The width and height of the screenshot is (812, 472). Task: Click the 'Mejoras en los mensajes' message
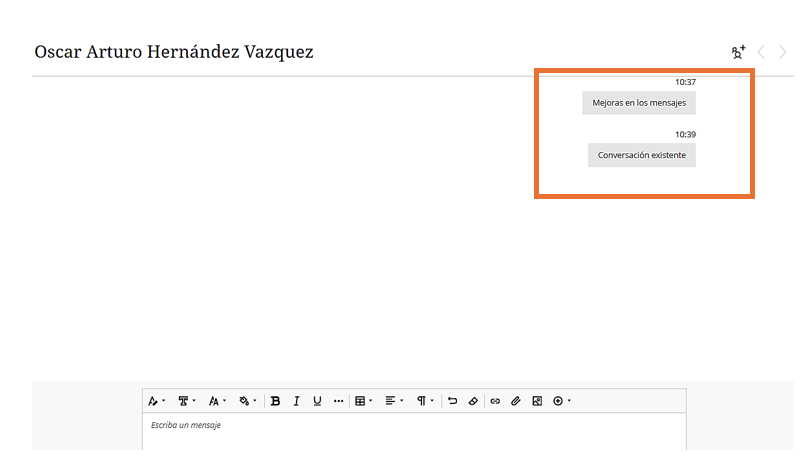click(639, 103)
